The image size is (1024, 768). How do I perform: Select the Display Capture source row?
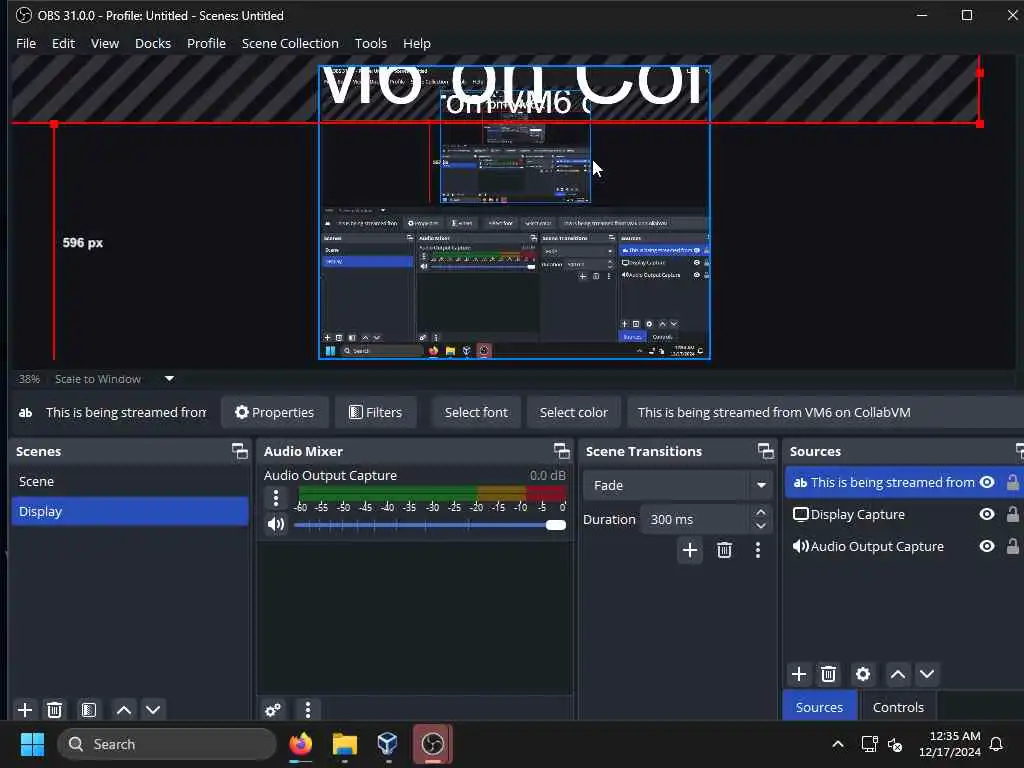tap(903, 514)
